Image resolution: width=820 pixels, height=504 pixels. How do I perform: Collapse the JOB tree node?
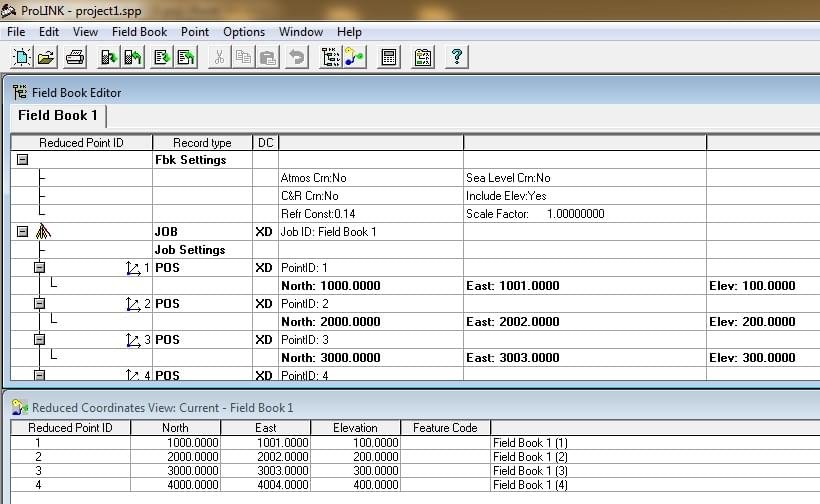tap(22, 231)
